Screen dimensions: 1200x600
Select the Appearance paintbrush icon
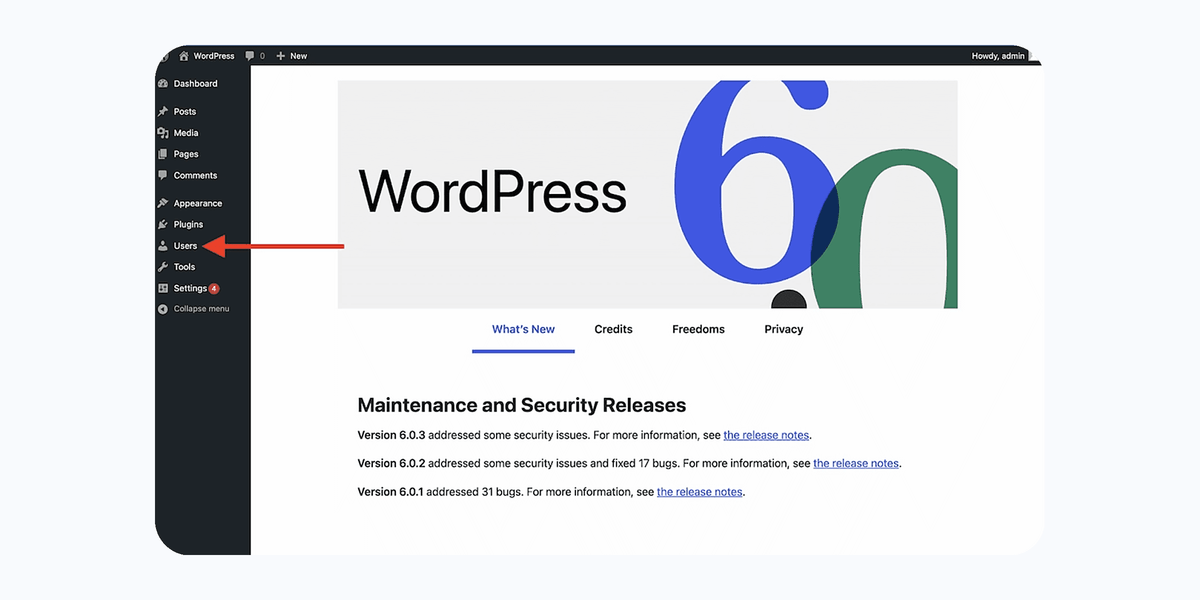coord(163,203)
